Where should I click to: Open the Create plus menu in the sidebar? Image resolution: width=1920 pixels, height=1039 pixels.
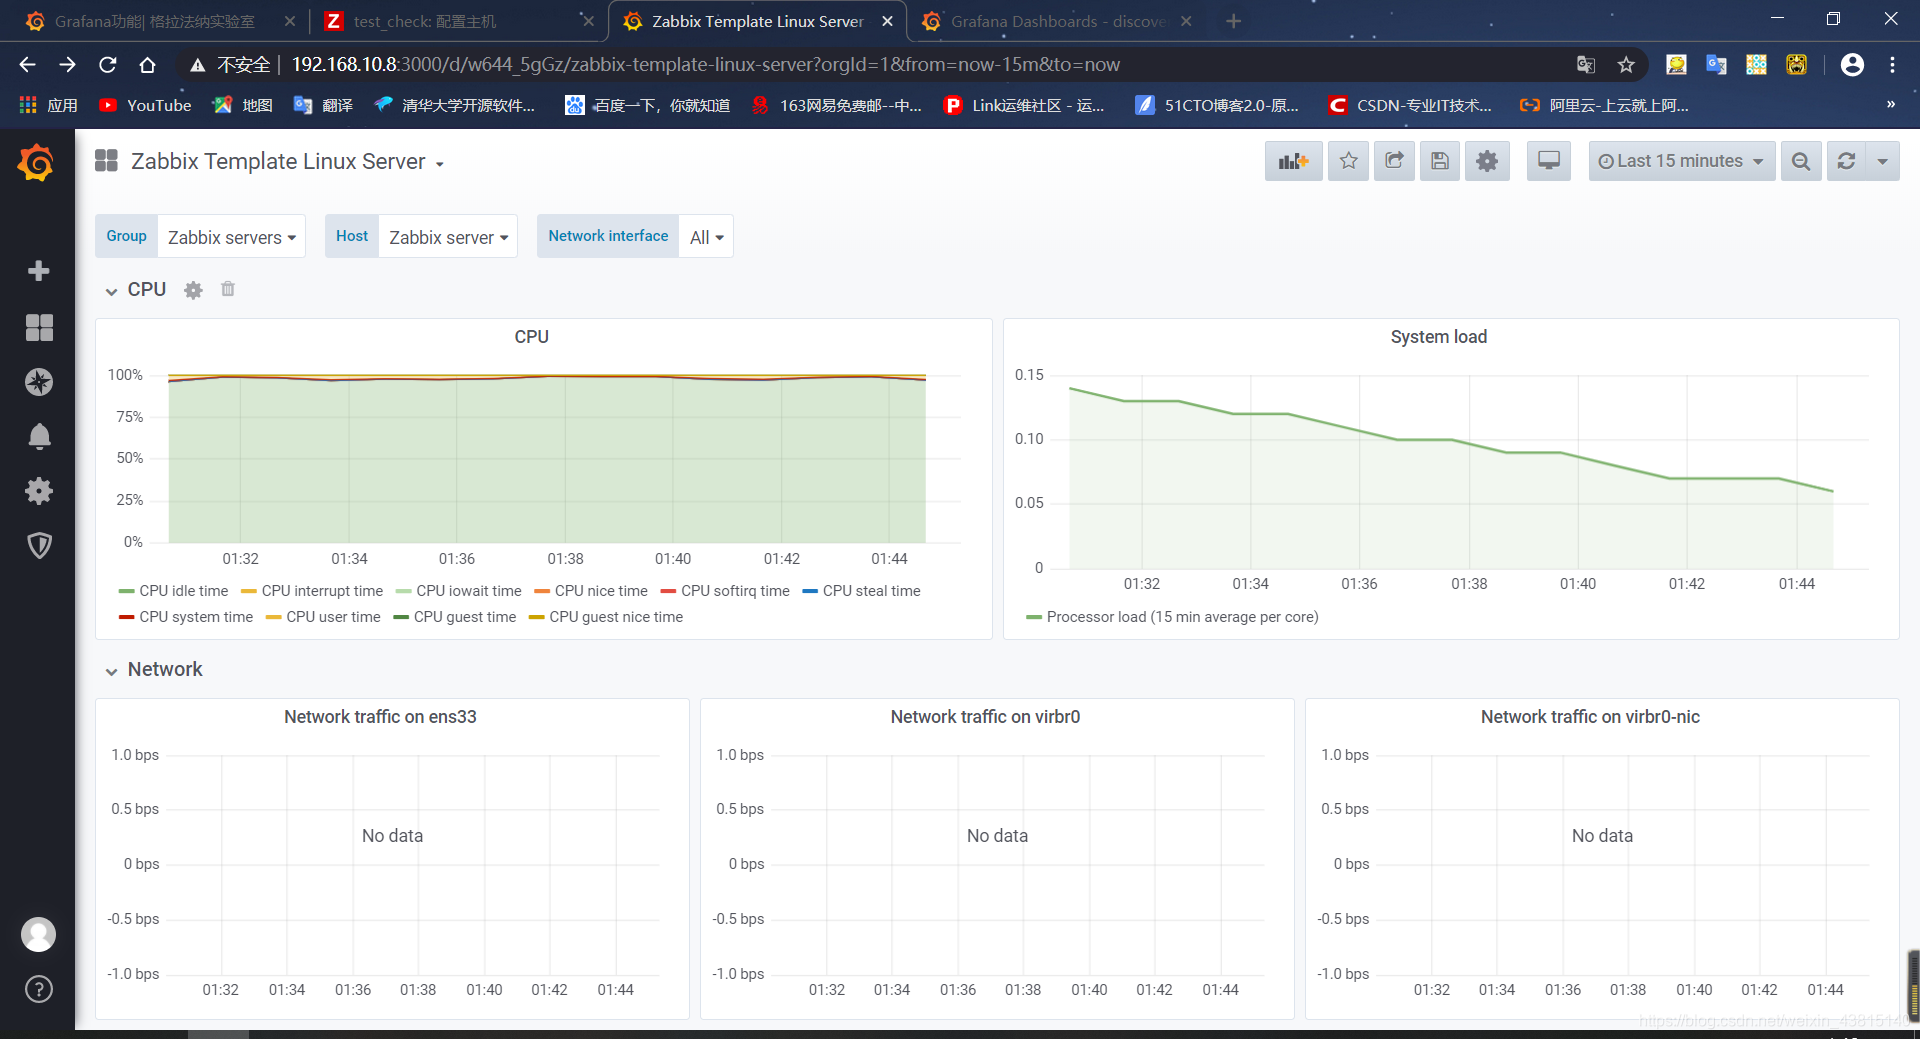(39, 271)
